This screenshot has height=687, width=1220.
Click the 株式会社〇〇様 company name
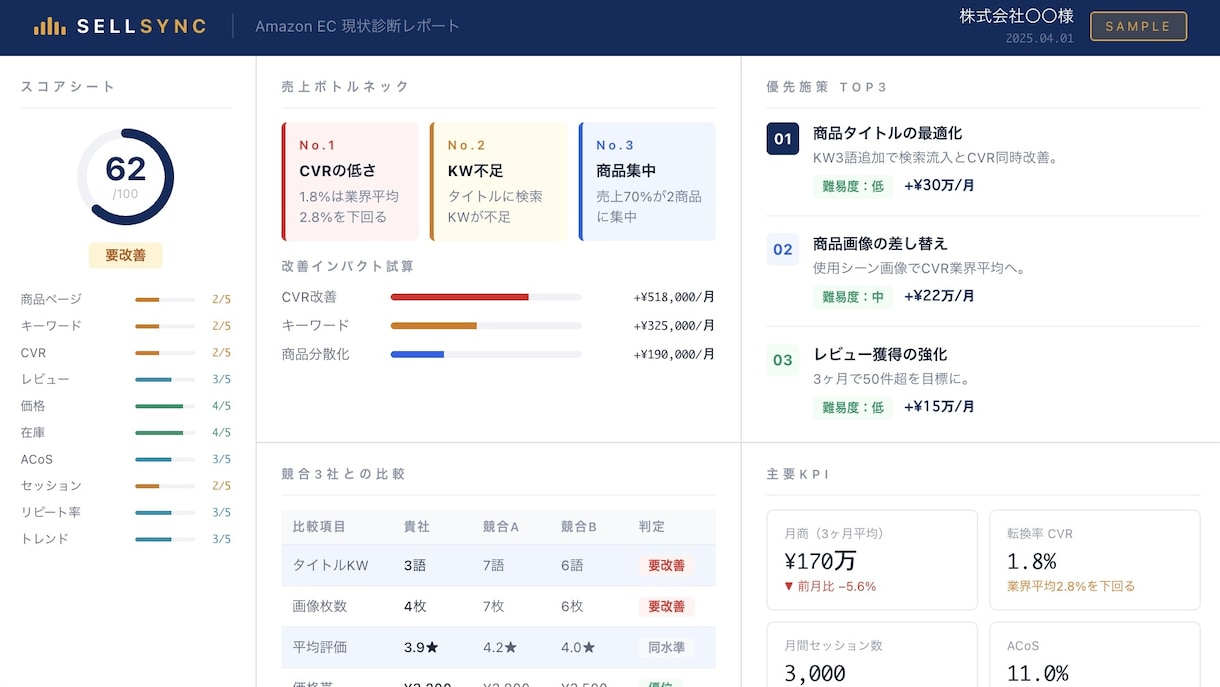(1017, 16)
